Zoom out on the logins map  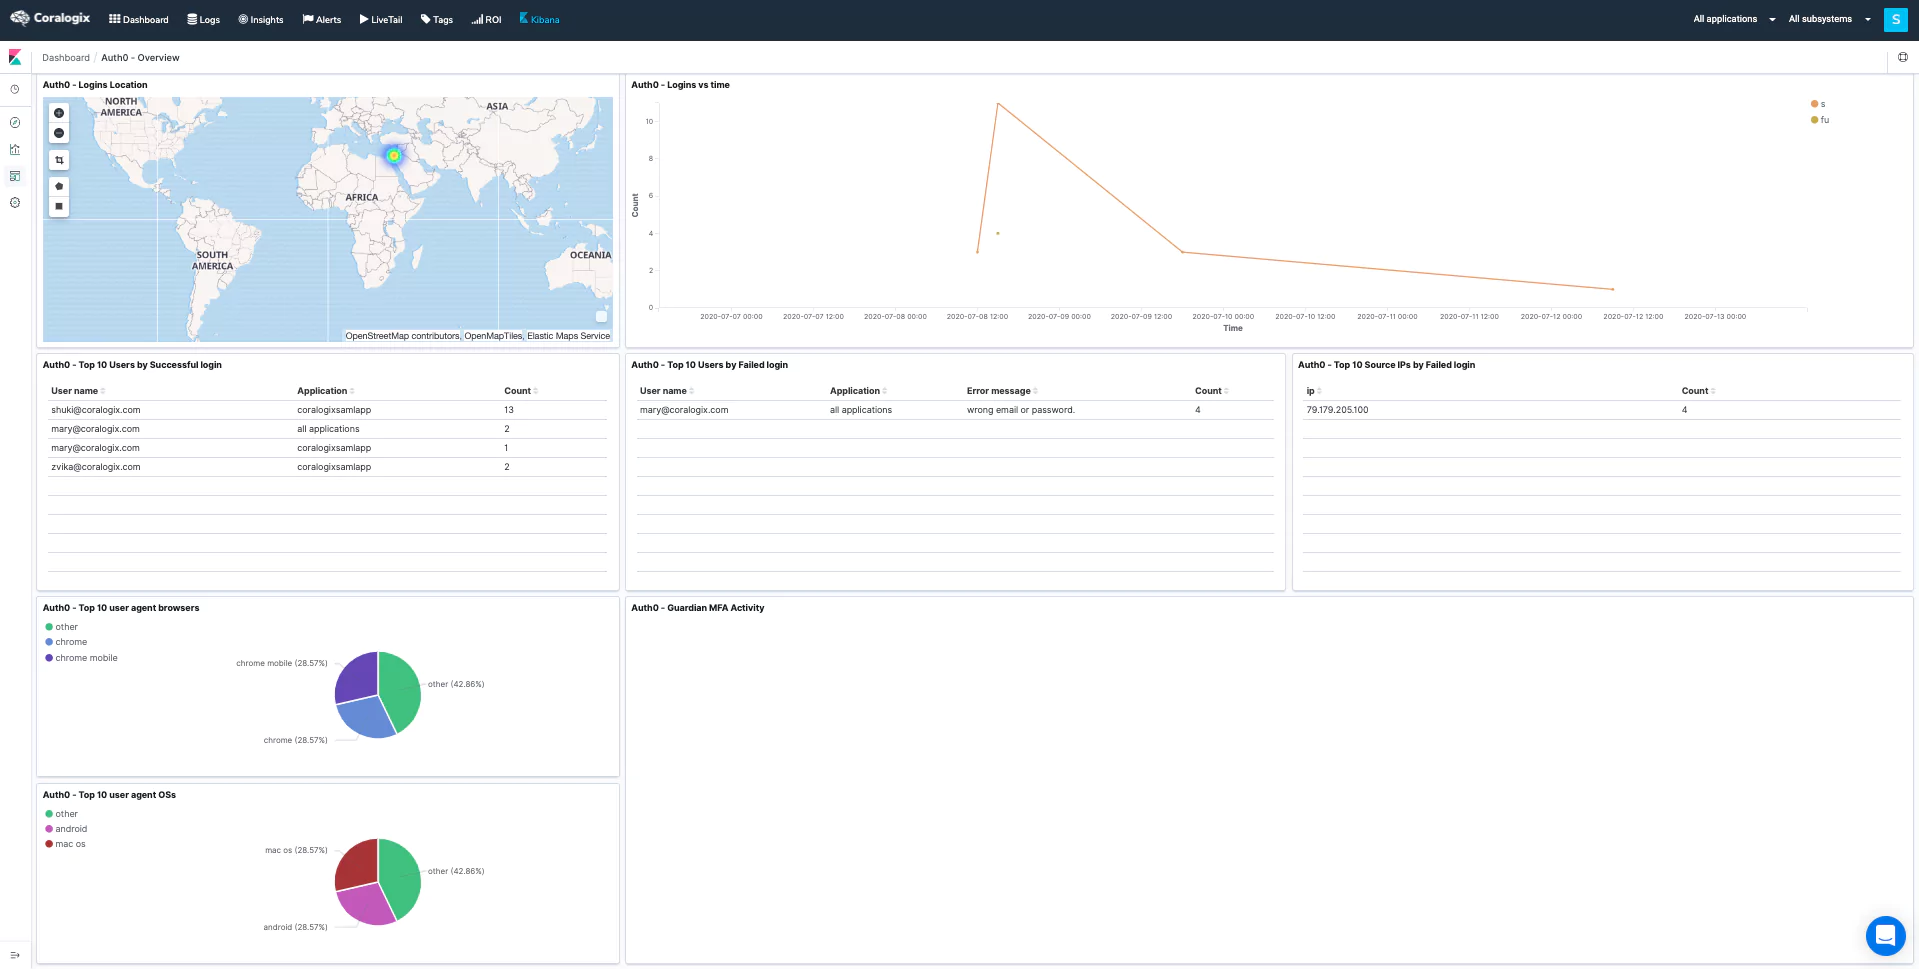(x=59, y=133)
